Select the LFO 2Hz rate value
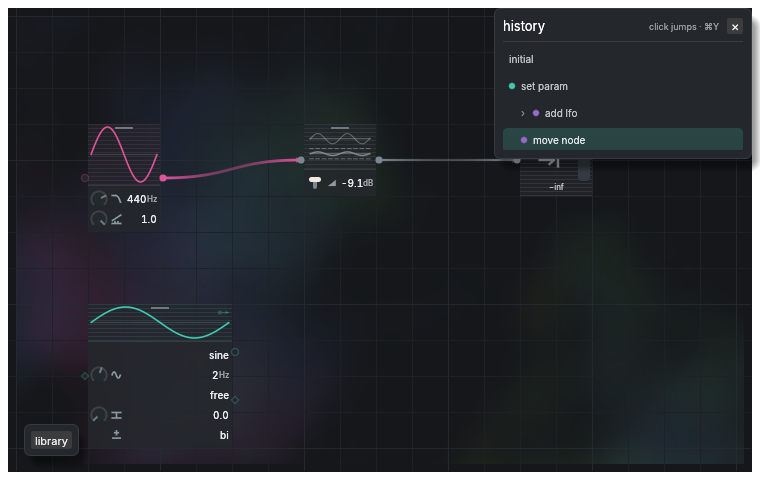 click(x=221, y=375)
